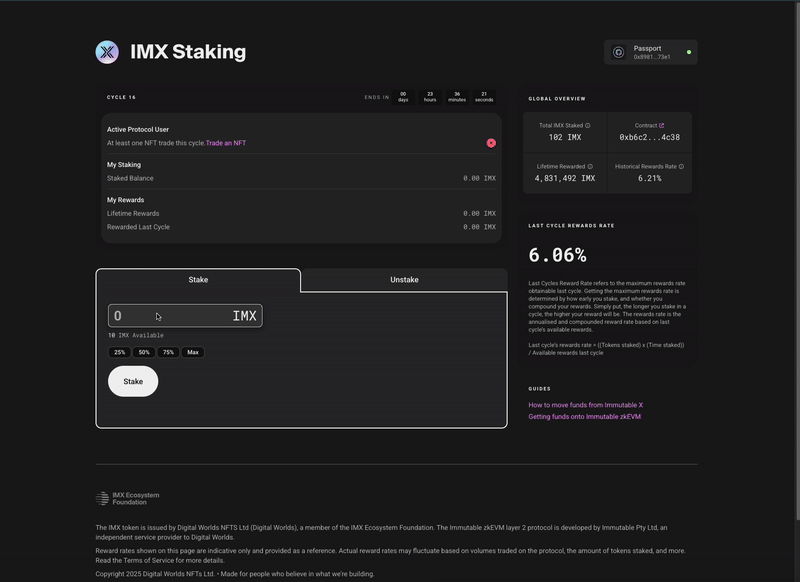Click the info icon beside Total IMX Staked
The image size is (800, 582).
(588, 125)
